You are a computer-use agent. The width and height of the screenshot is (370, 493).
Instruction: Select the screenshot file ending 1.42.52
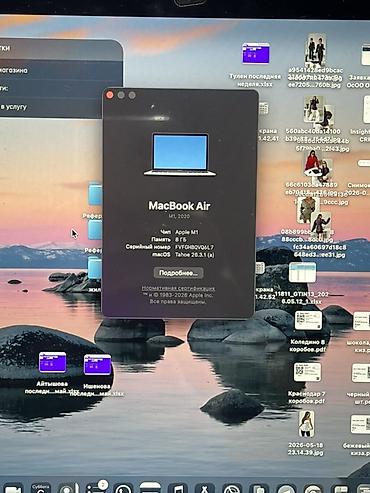point(260,268)
